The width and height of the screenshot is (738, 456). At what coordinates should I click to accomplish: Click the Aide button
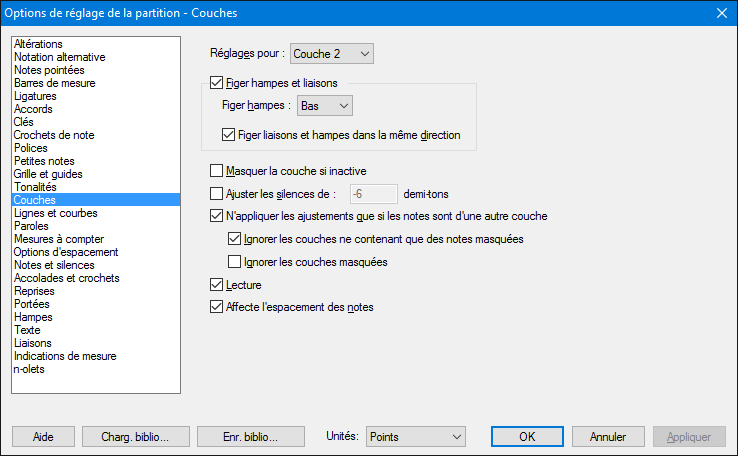coord(43,437)
